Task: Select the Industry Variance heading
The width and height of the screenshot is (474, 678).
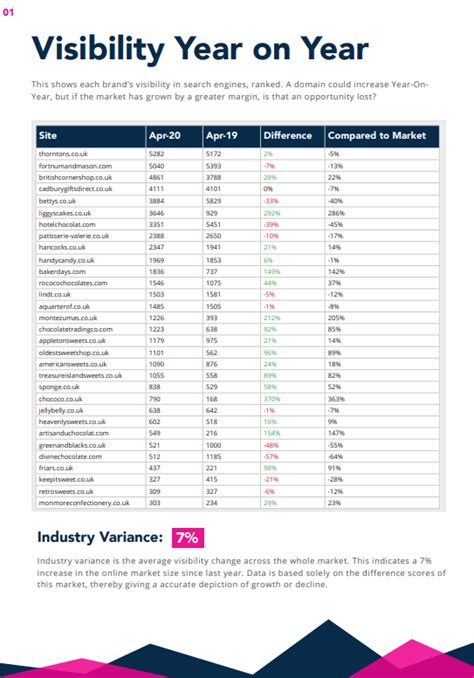Action: coord(100,537)
